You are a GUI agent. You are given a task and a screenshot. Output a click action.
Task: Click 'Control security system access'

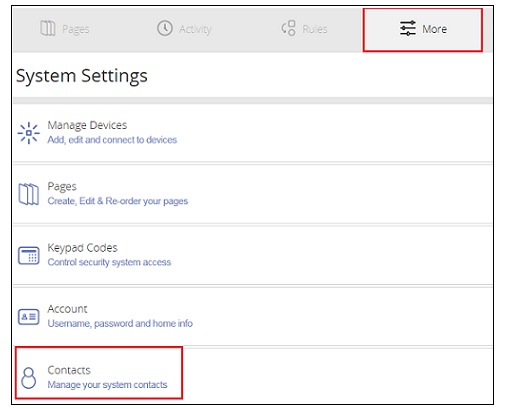coord(109,262)
